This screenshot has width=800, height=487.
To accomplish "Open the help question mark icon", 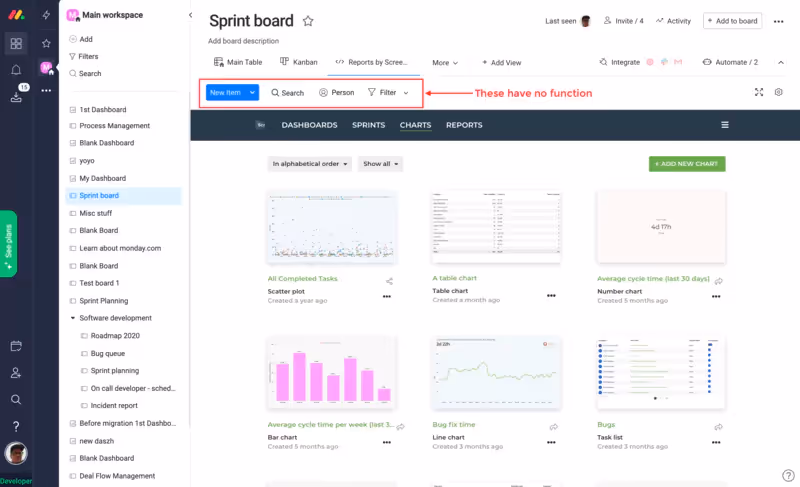I will (16, 426).
